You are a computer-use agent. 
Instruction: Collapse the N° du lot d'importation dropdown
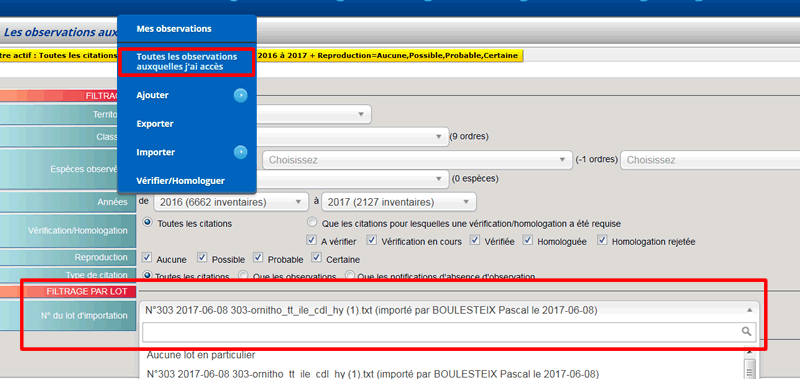coord(749,310)
